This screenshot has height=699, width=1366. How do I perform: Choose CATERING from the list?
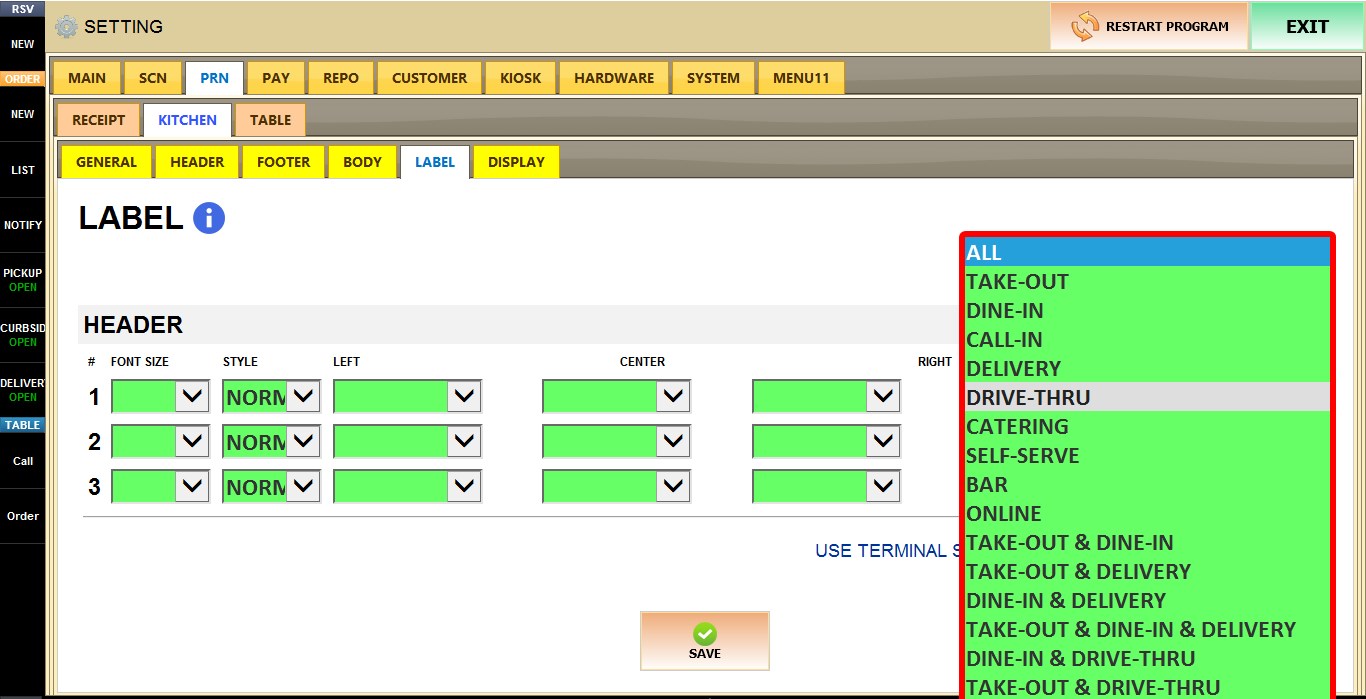[1147, 427]
